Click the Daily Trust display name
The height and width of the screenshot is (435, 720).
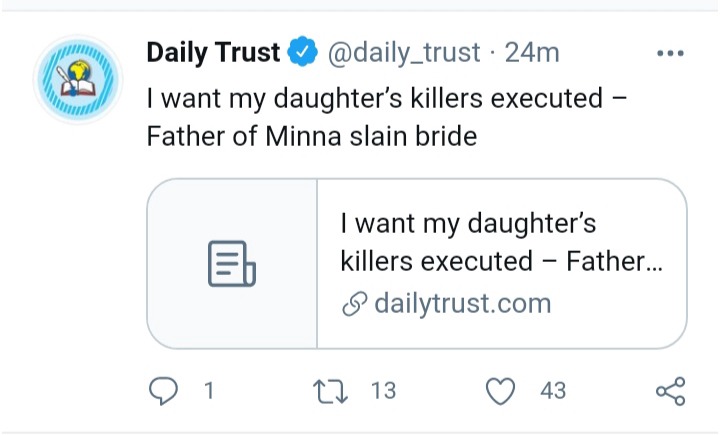pos(213,52)
